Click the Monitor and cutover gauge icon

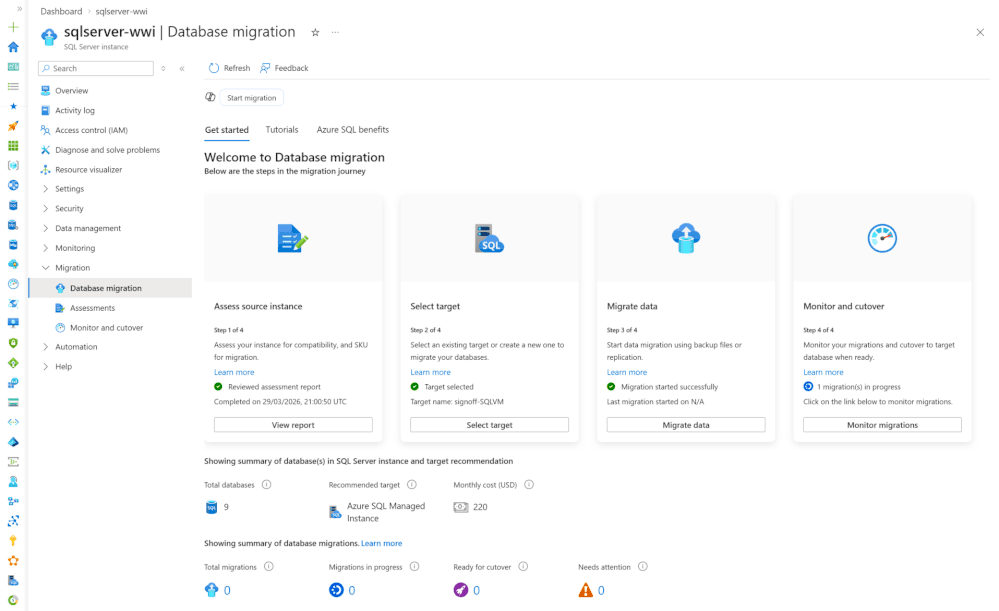click(882, 238)
